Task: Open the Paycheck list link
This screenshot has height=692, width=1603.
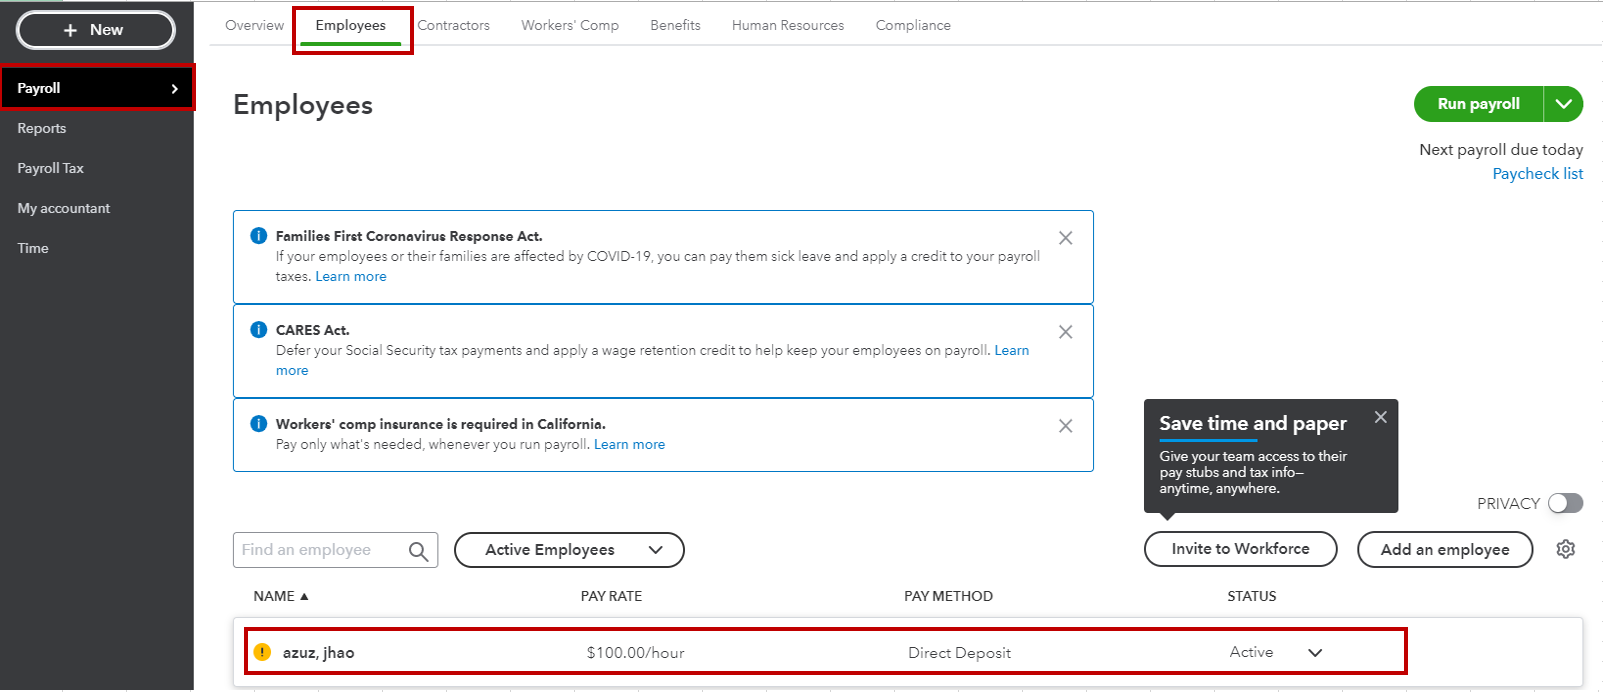Action: pos(1537,174)
